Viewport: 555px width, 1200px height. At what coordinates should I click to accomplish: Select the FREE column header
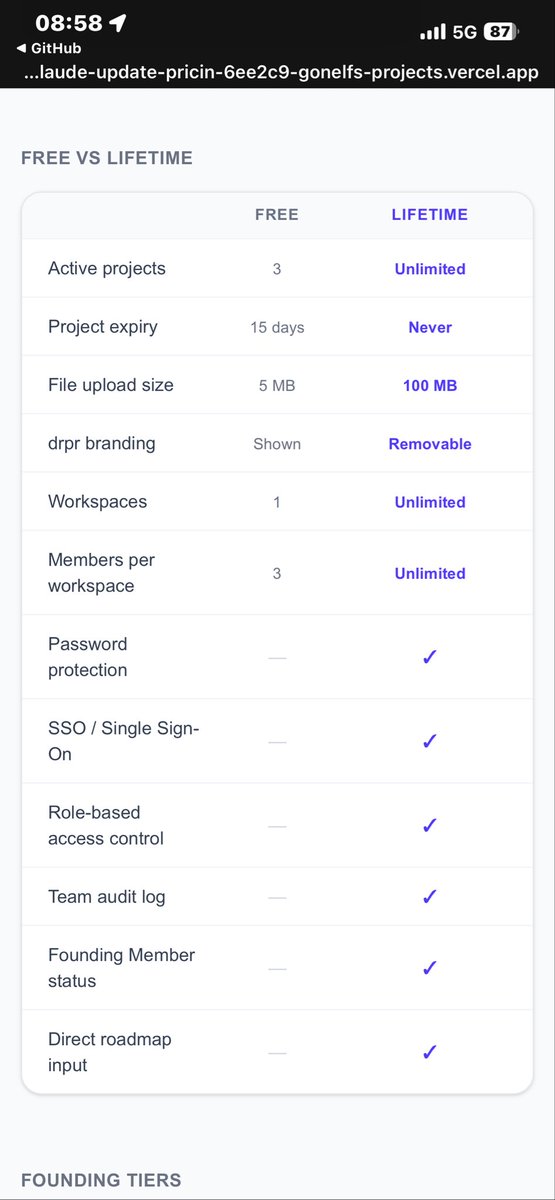(277, 214)
